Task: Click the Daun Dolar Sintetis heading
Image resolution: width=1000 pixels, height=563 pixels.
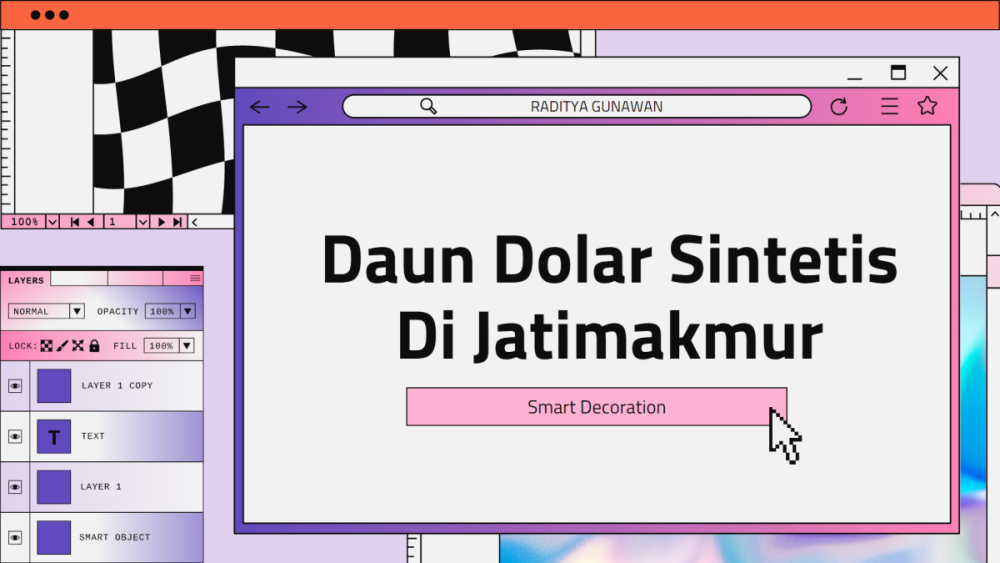Action: pos(610,260)
